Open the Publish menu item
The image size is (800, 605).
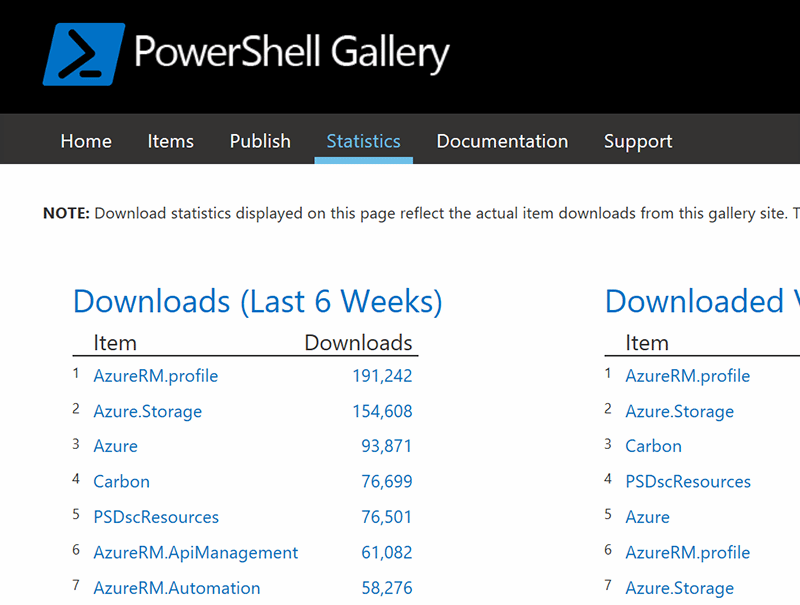(x=260, y=141)
